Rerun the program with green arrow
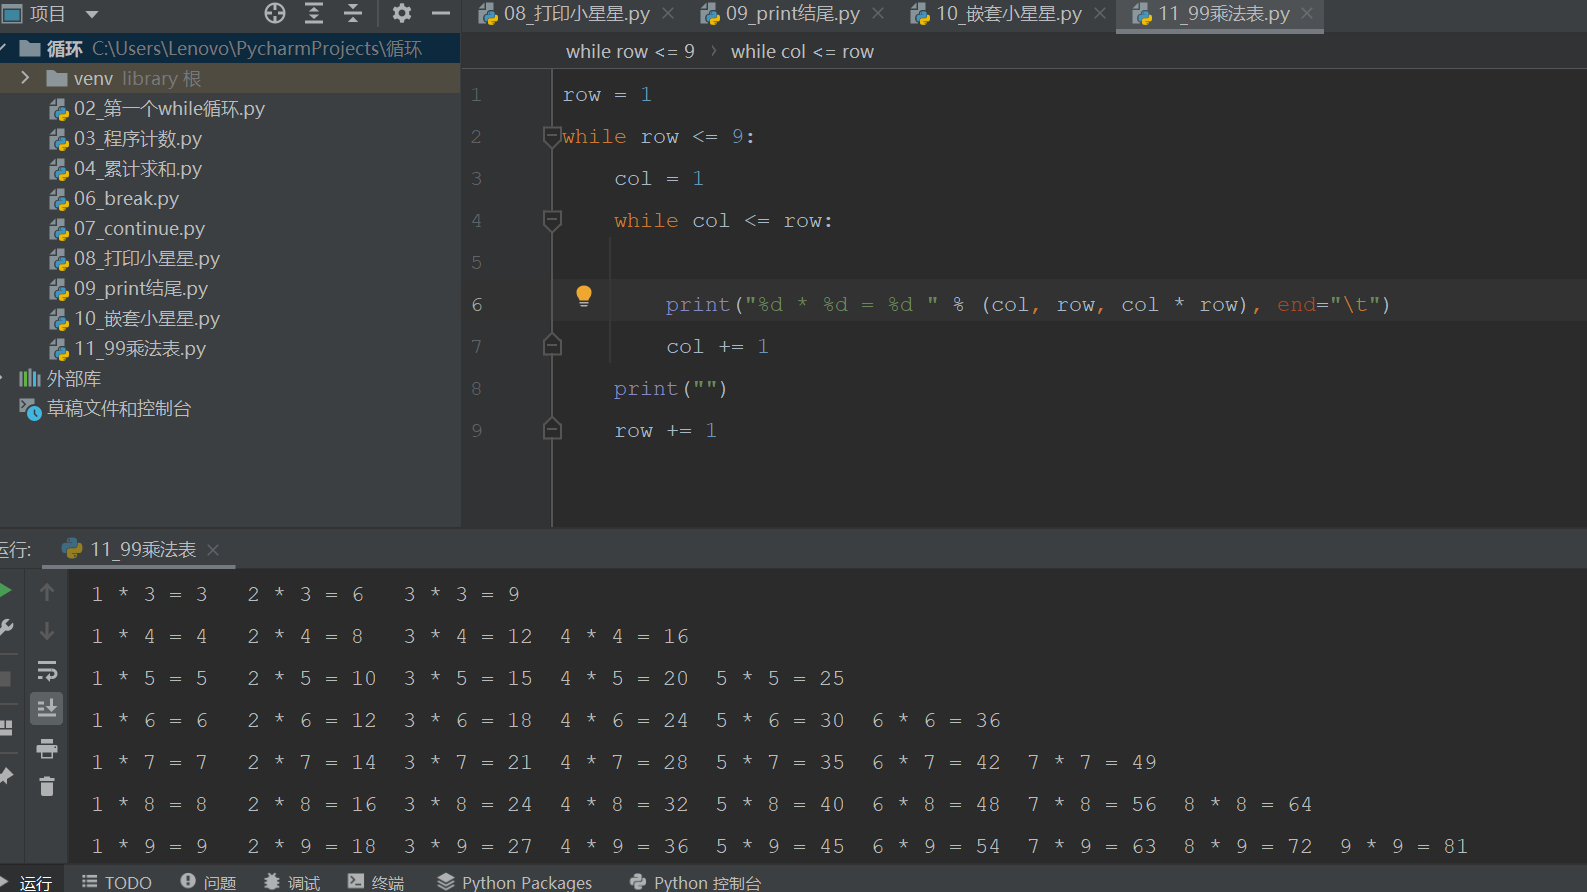Viewport: 1587px width, 892px height. click(5, 591)
